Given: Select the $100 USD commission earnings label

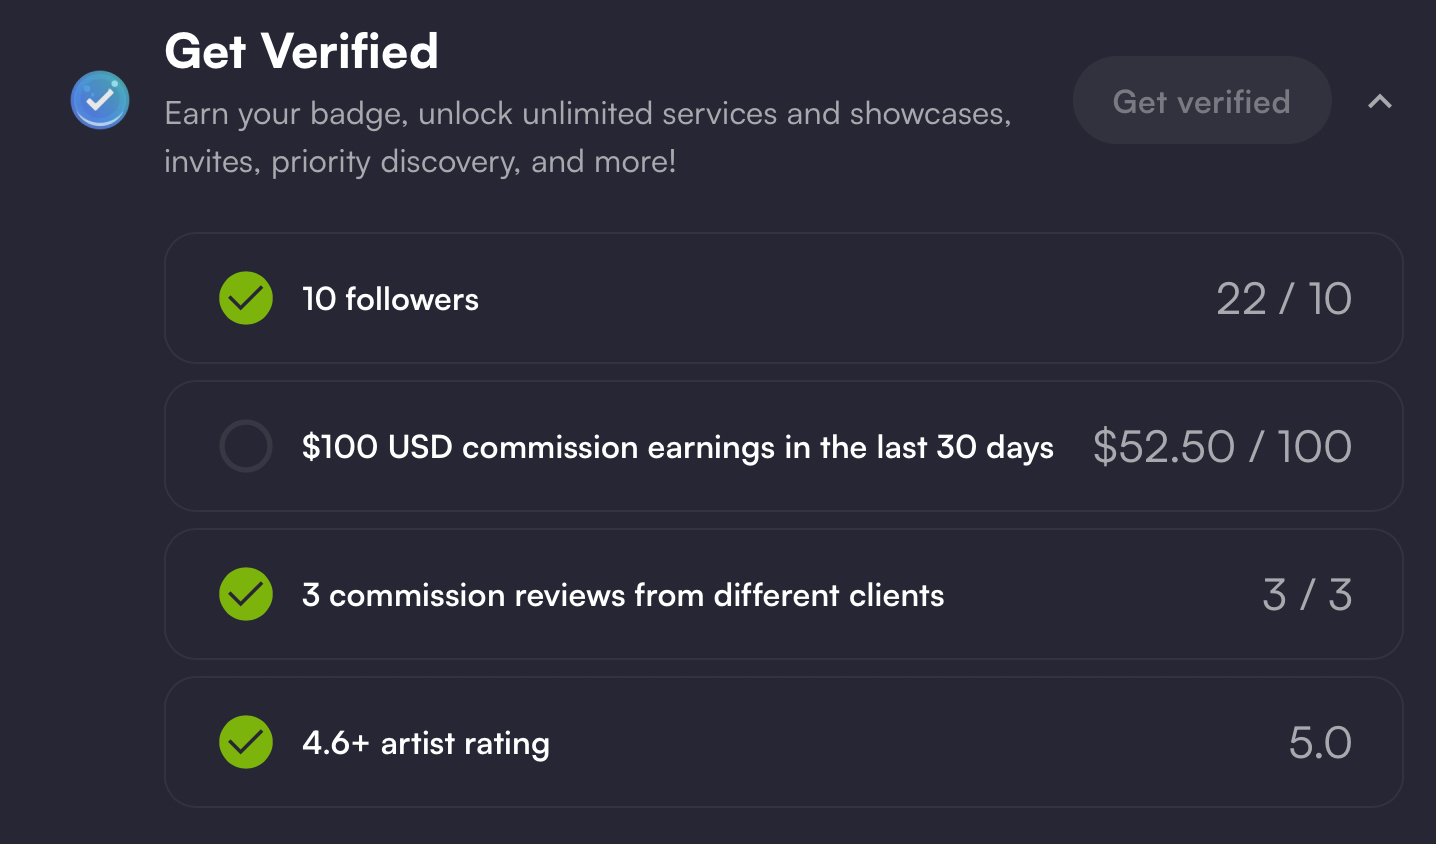Looking at the screenshot, I should (x=677, y=447).
